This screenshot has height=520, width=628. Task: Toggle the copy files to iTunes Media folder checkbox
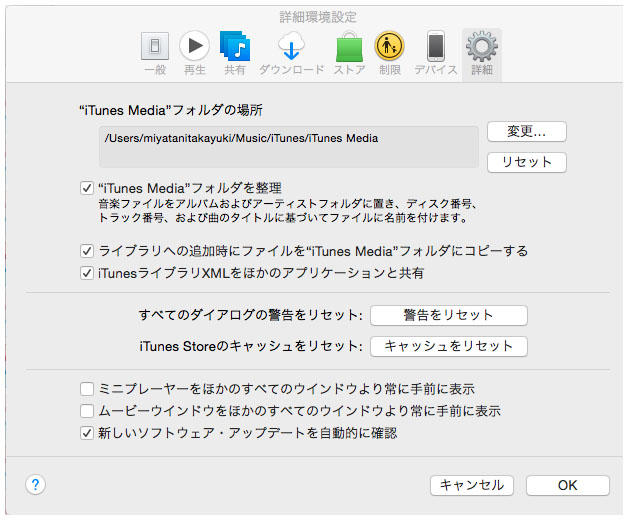(86, 251)
